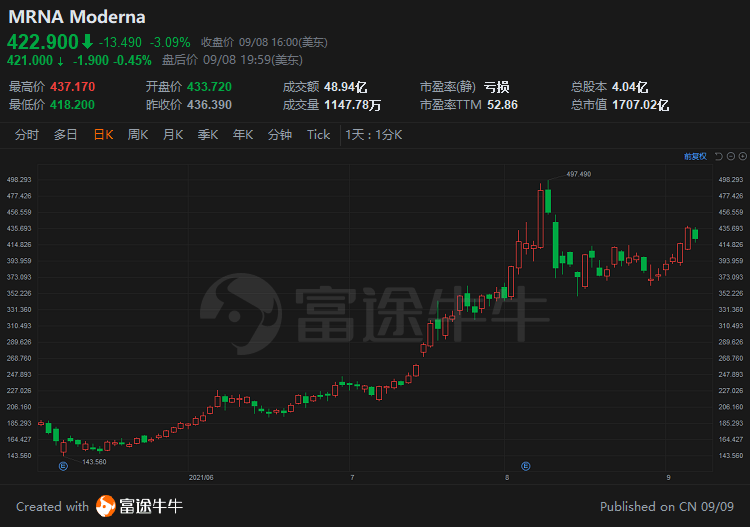This screenshot has height=527, width=750.
Task: Click the left axis label 498.293
Action: pyautogui.click(x=19, y=179)
